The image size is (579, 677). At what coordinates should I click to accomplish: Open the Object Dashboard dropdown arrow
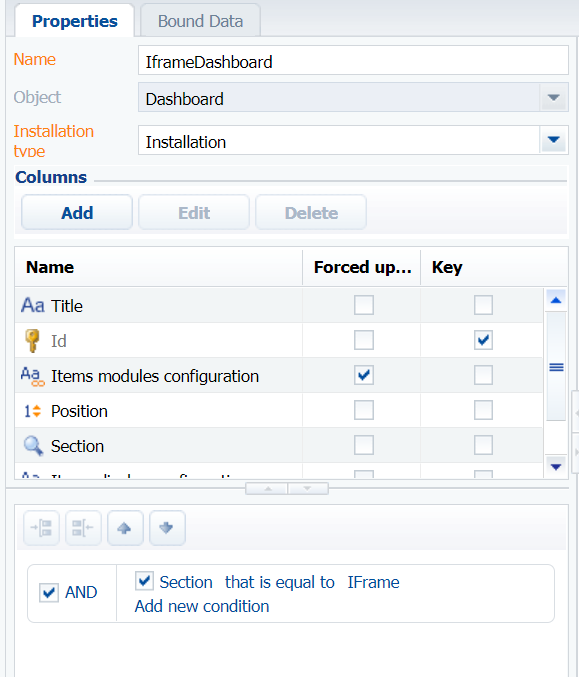point(554,98)
